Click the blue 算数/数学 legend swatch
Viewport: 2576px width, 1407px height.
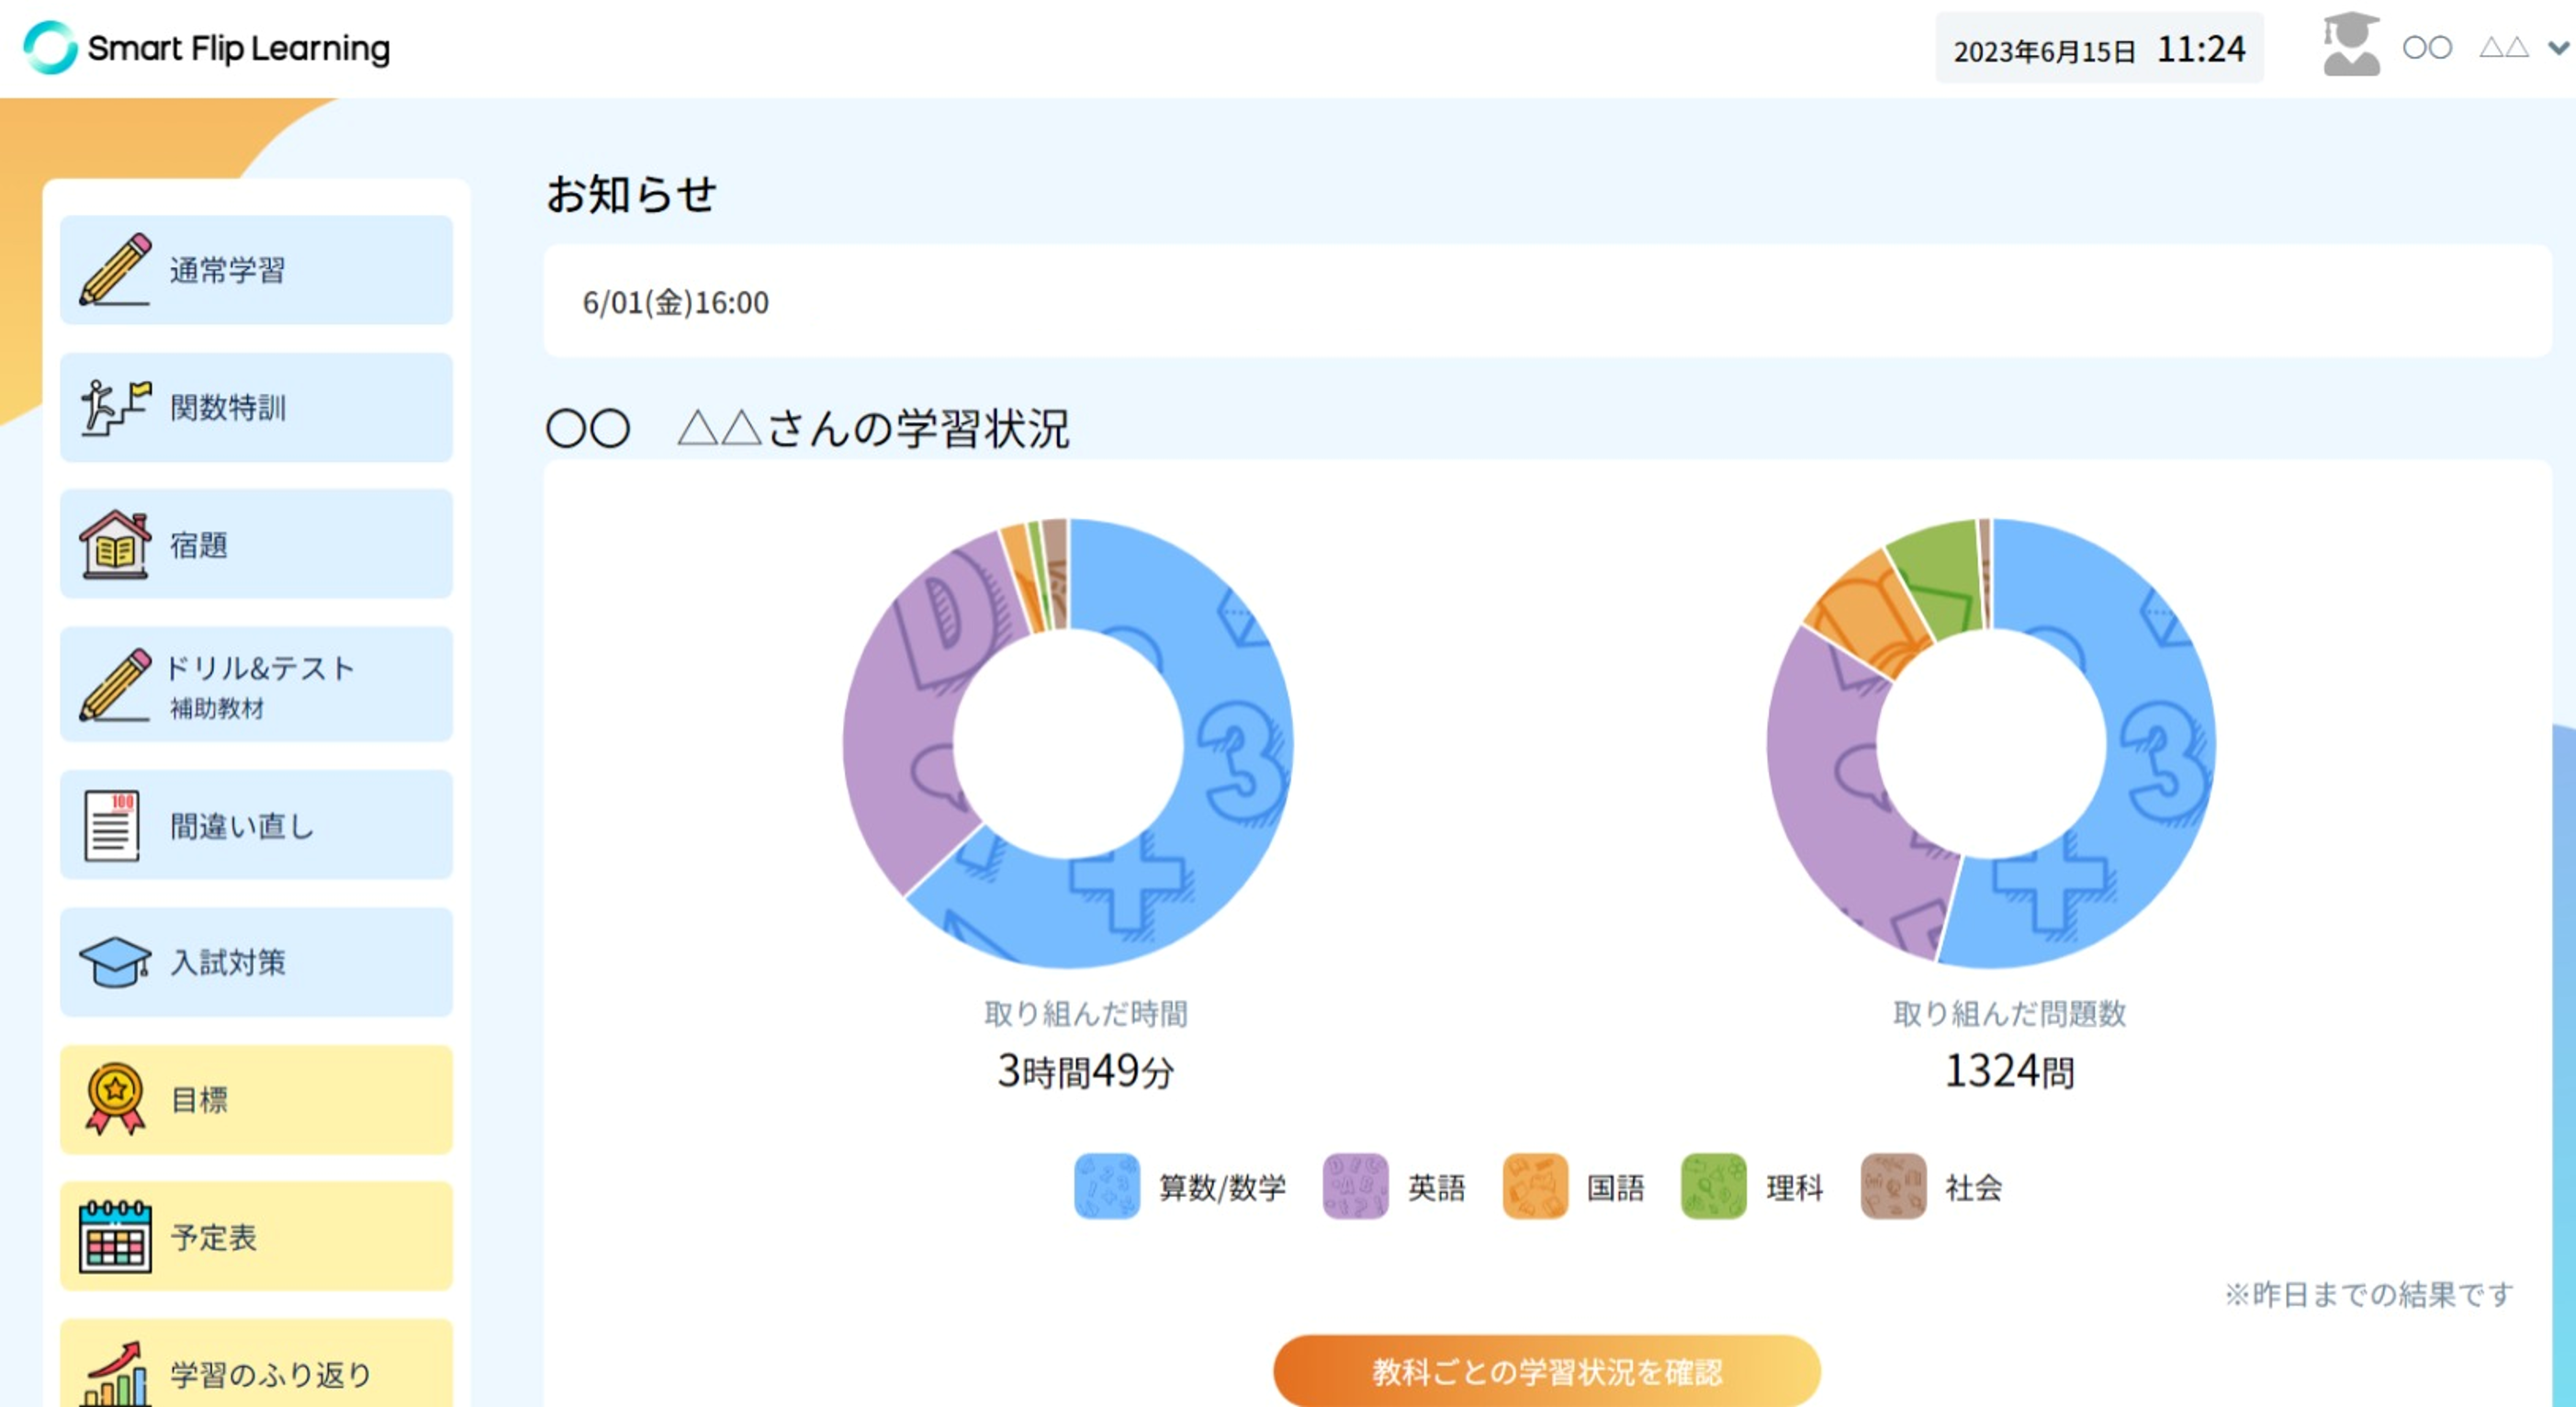[x=1106, y=1186]
